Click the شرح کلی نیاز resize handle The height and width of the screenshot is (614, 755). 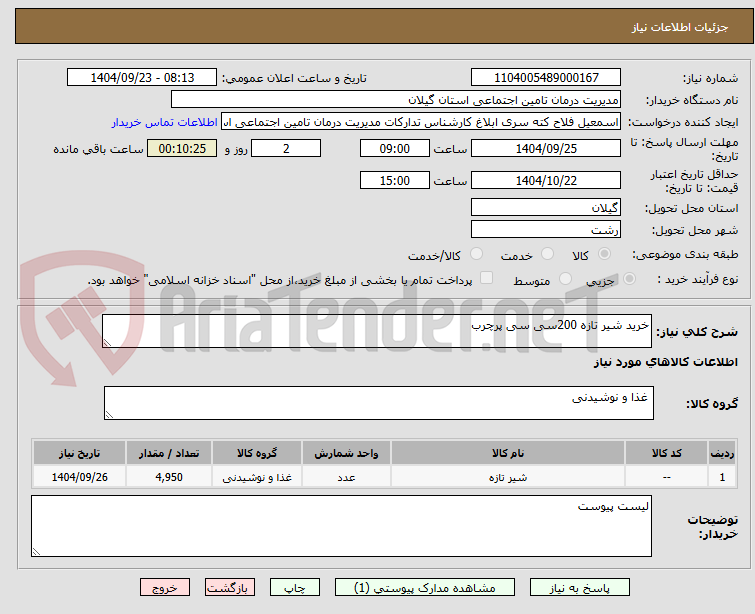(x=107, y=342)
